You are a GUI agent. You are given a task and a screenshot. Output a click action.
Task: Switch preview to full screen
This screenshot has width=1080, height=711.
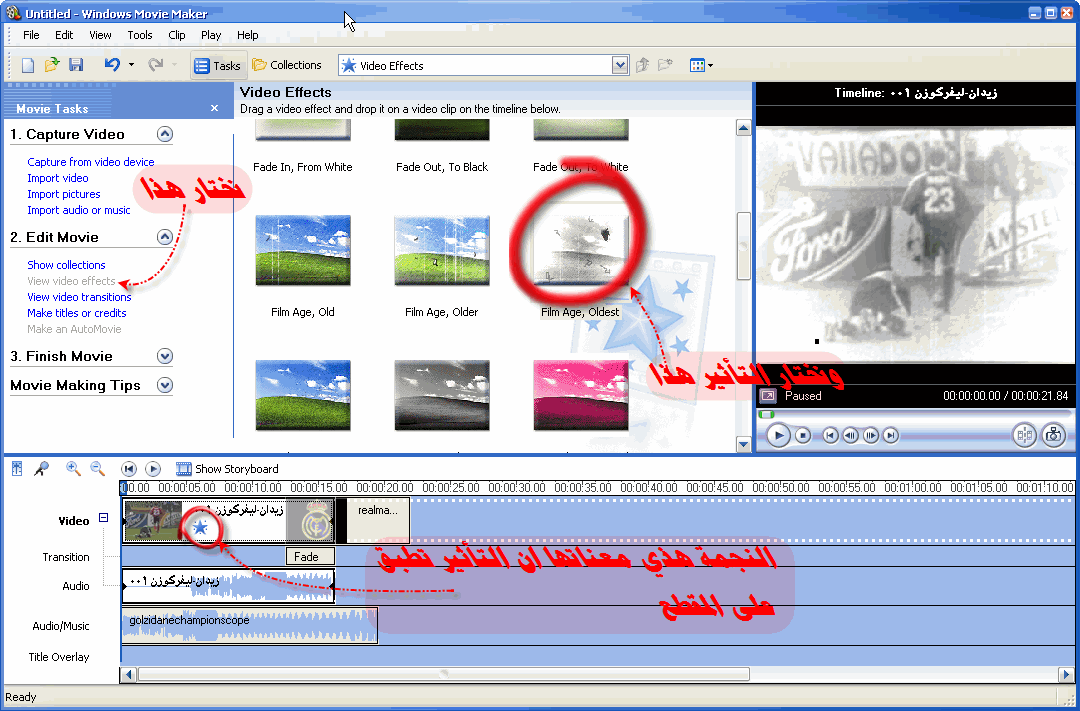[x=768, y=395]
